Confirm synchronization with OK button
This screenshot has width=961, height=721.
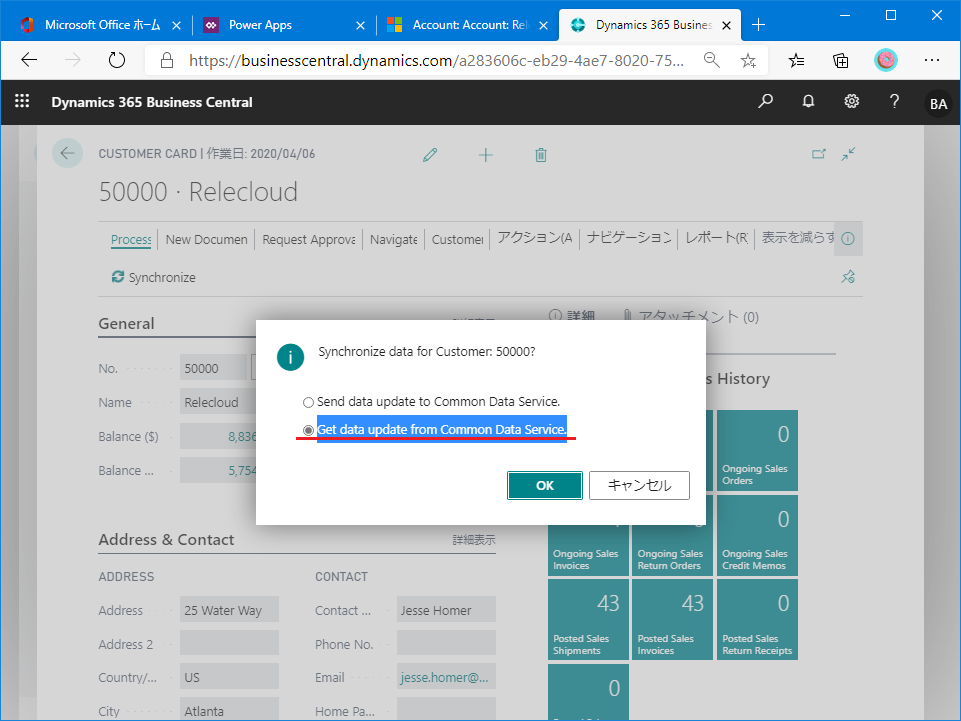click(x=544, y=486)
